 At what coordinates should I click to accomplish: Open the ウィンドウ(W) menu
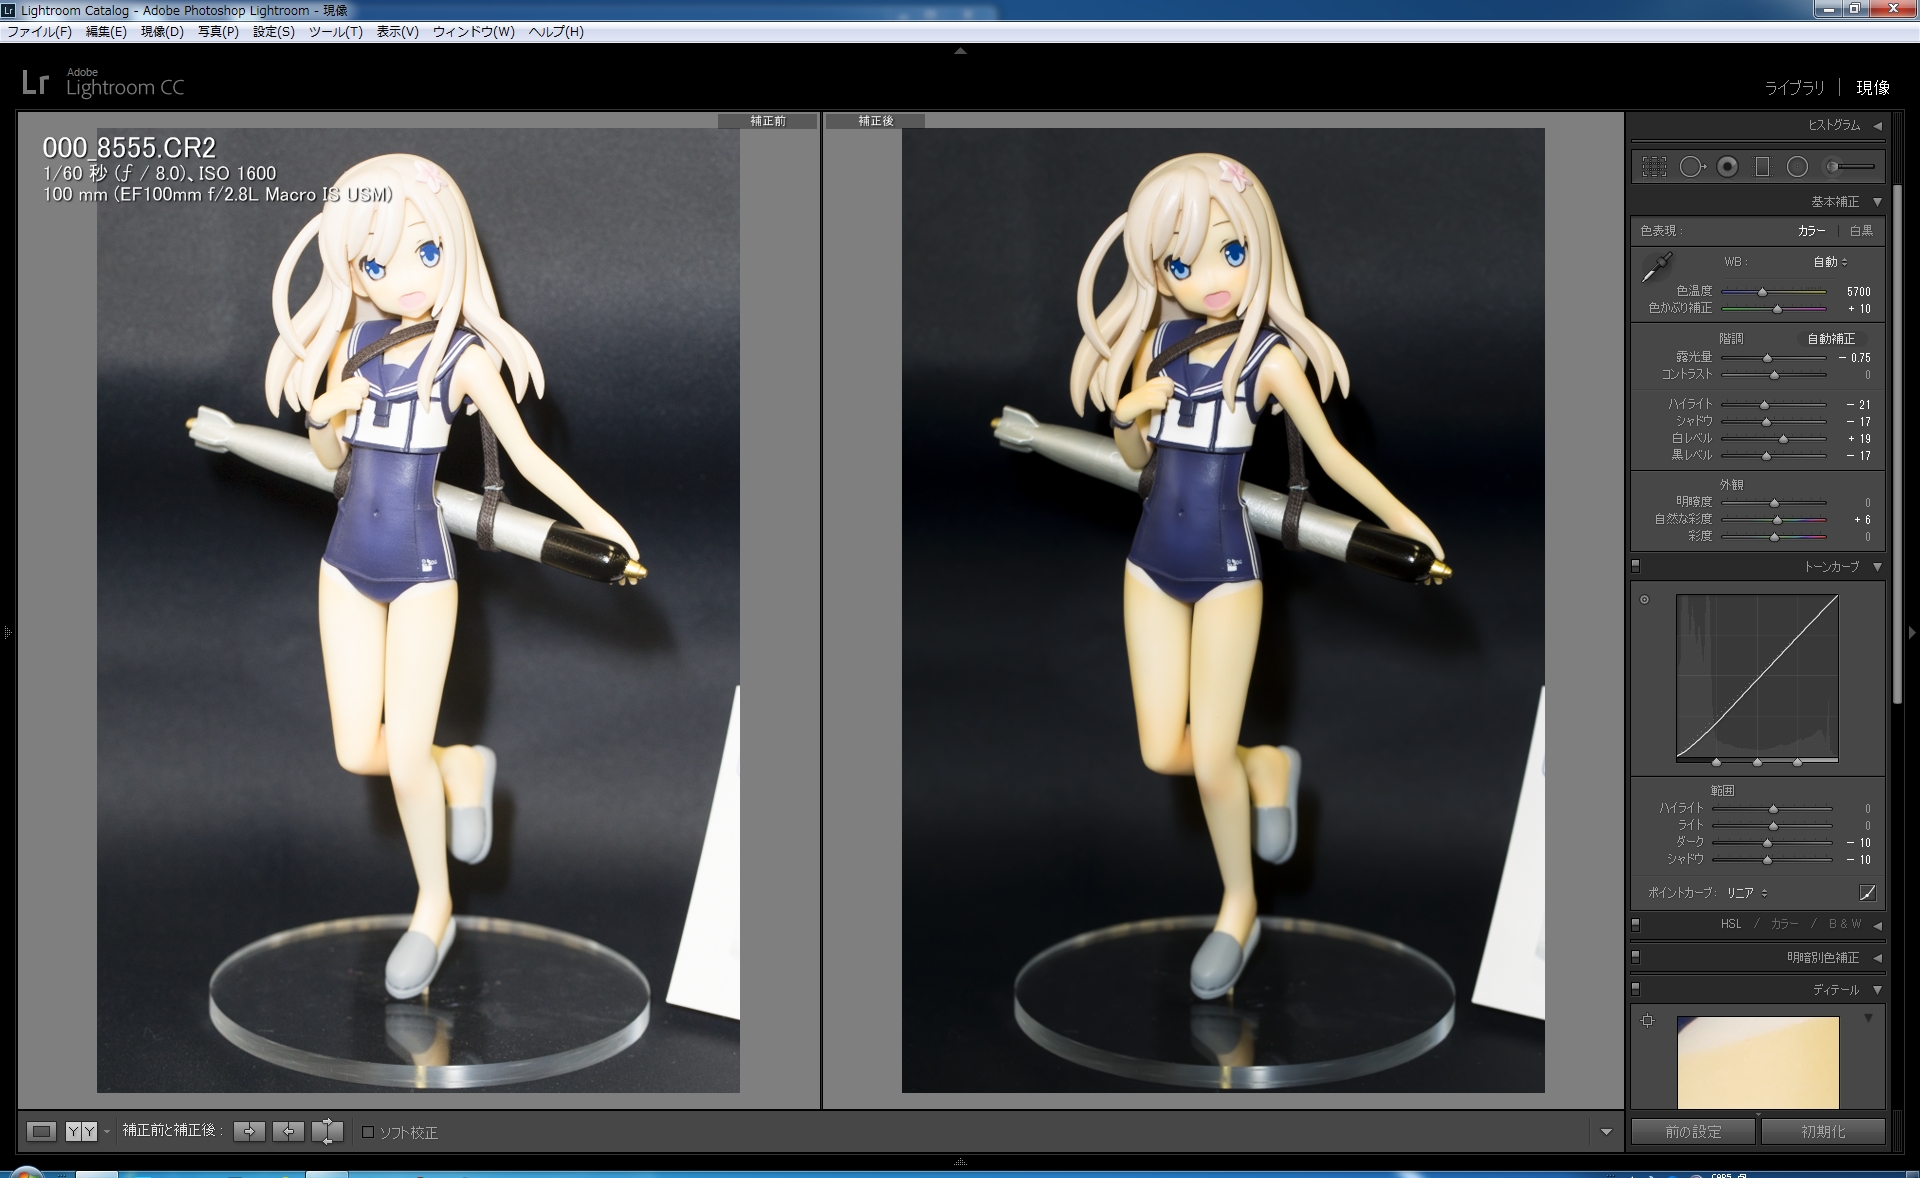[473, 32]
